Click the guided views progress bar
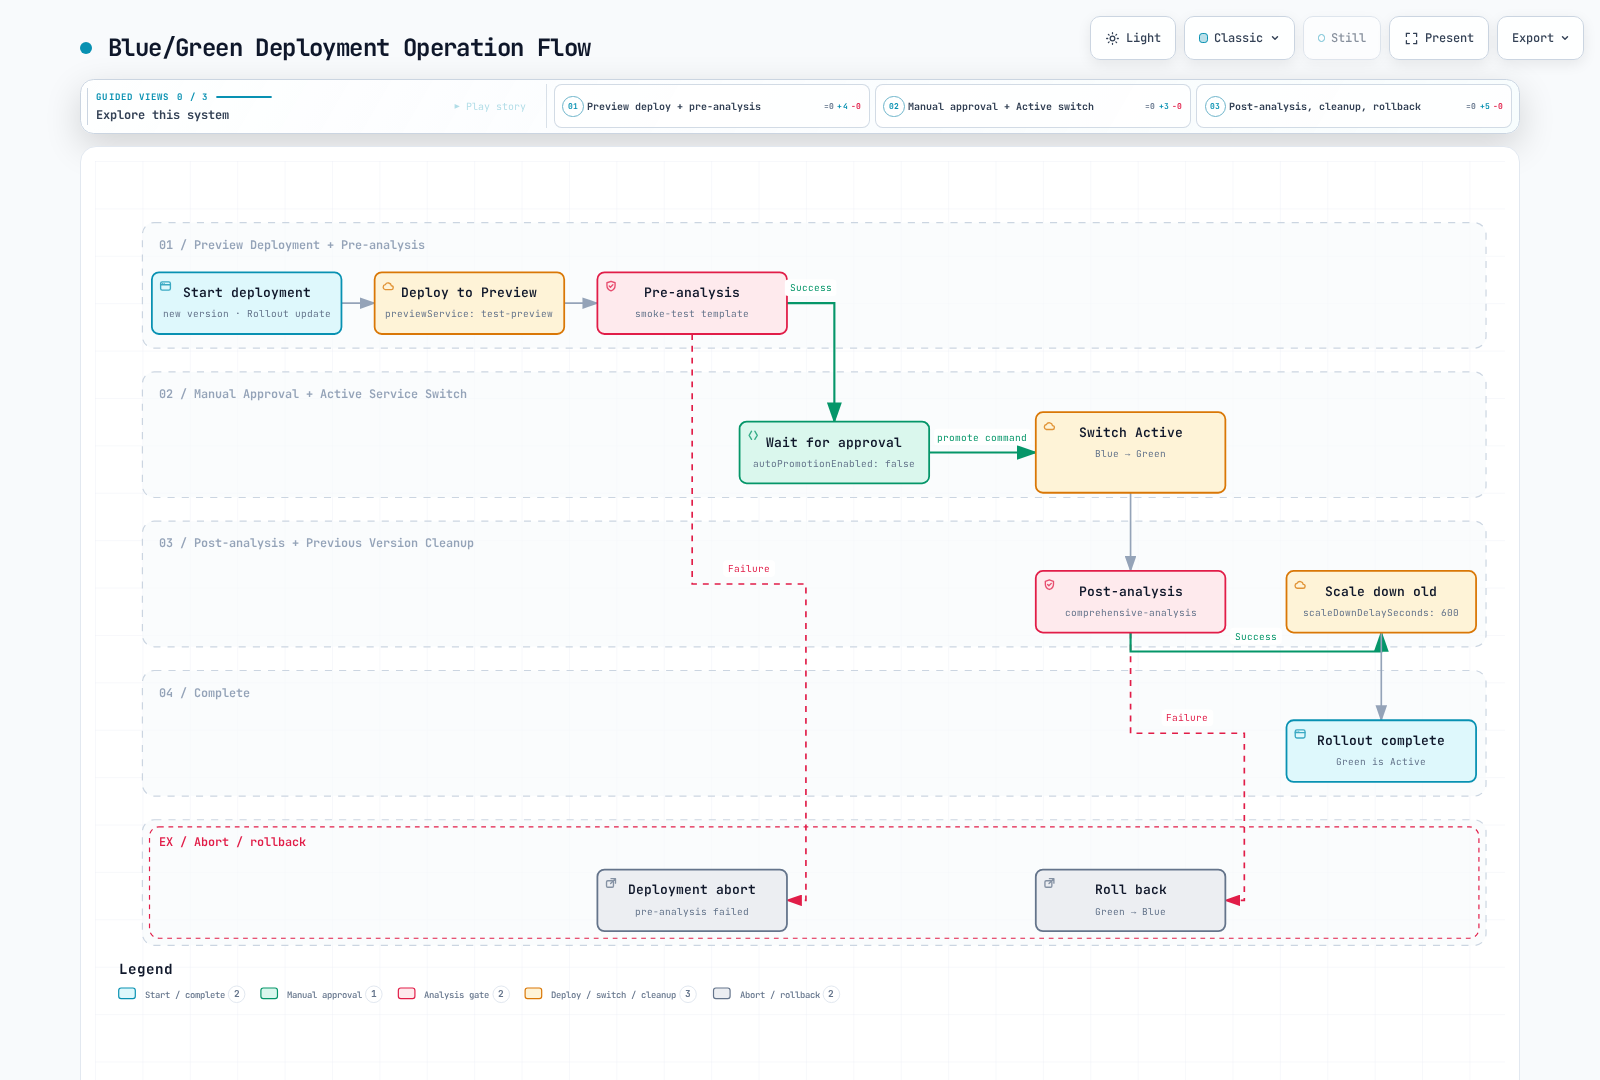The height and width of the screenshot is (1080, 1600). point(244,97)
